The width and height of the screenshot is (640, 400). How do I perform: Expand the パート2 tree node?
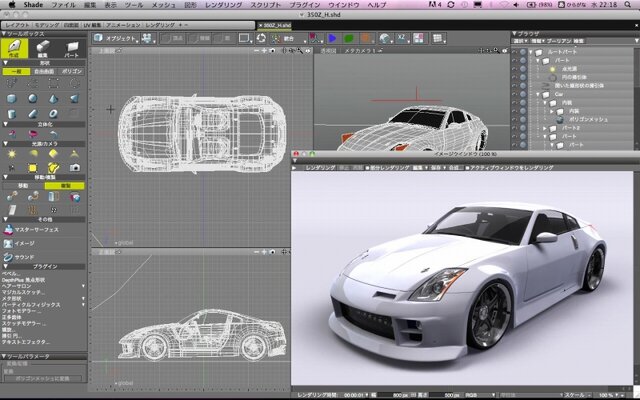coord(544,128)
